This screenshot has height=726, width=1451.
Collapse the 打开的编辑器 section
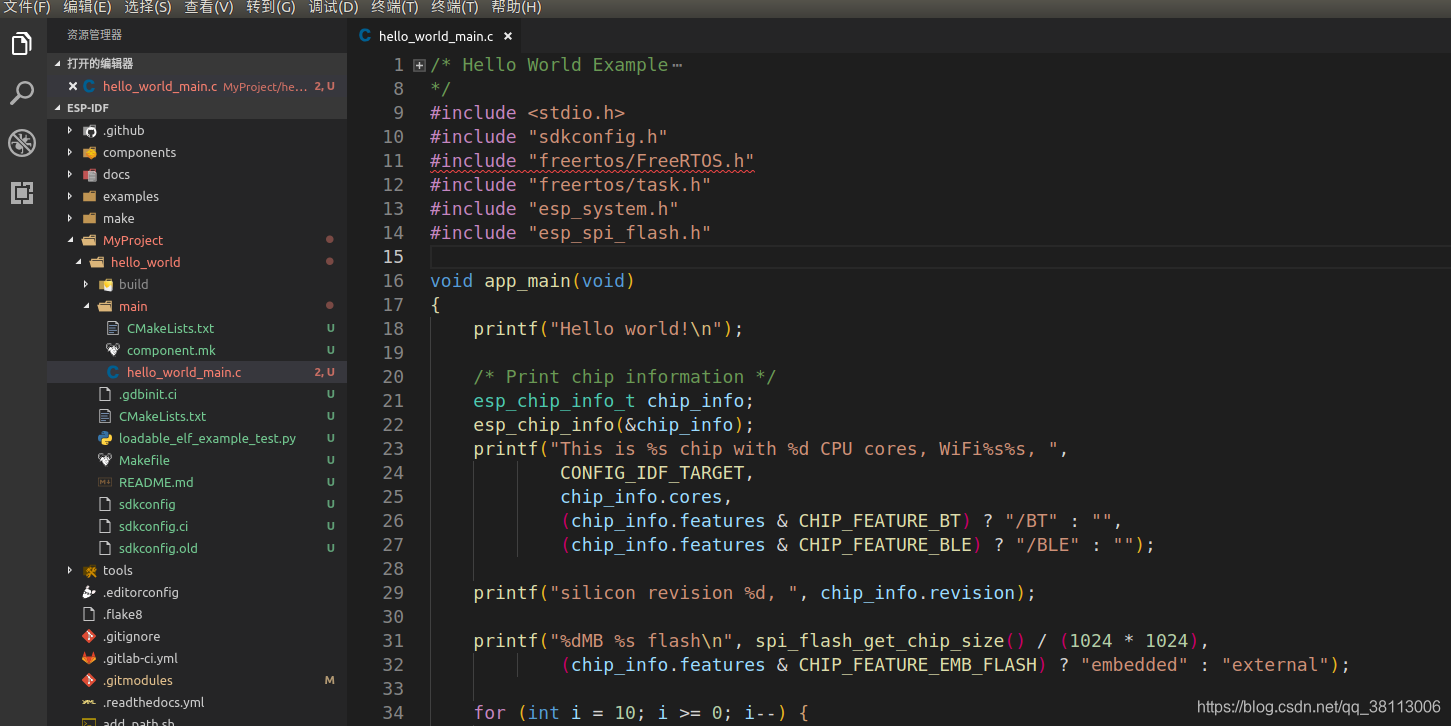click(58, 63)
